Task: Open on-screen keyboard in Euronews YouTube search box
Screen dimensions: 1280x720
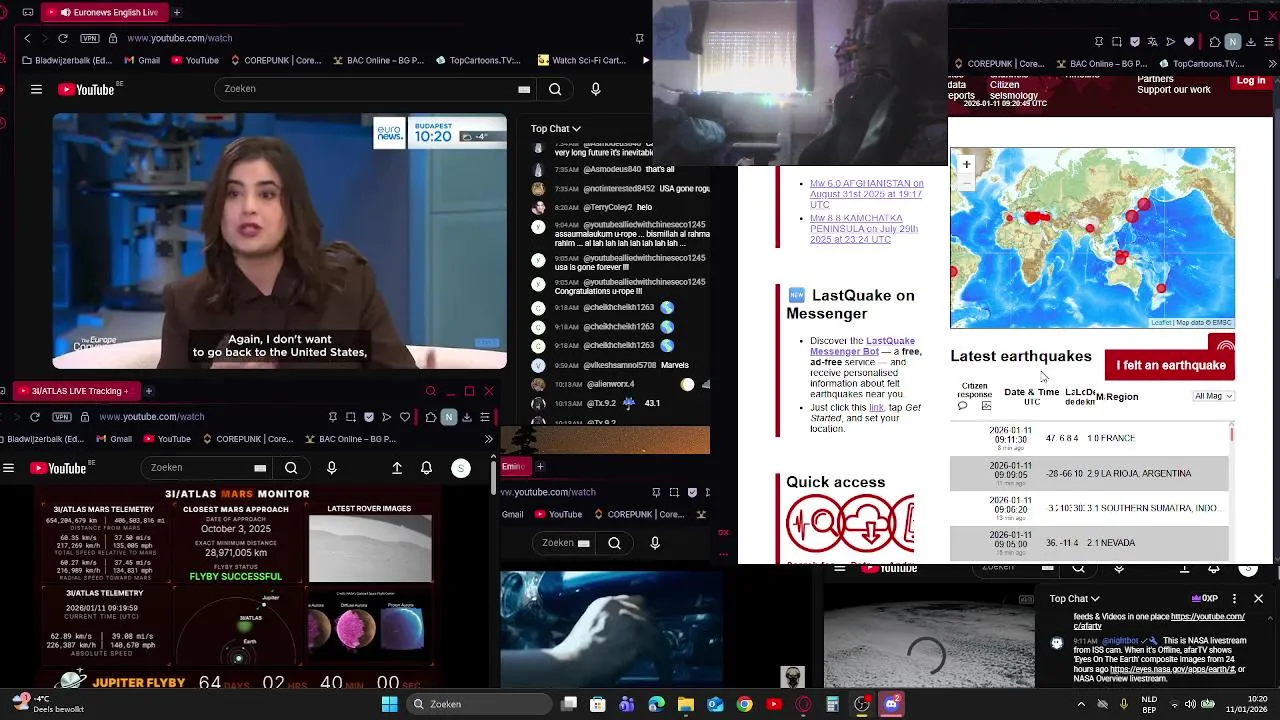Action: (x=524, y=89)
